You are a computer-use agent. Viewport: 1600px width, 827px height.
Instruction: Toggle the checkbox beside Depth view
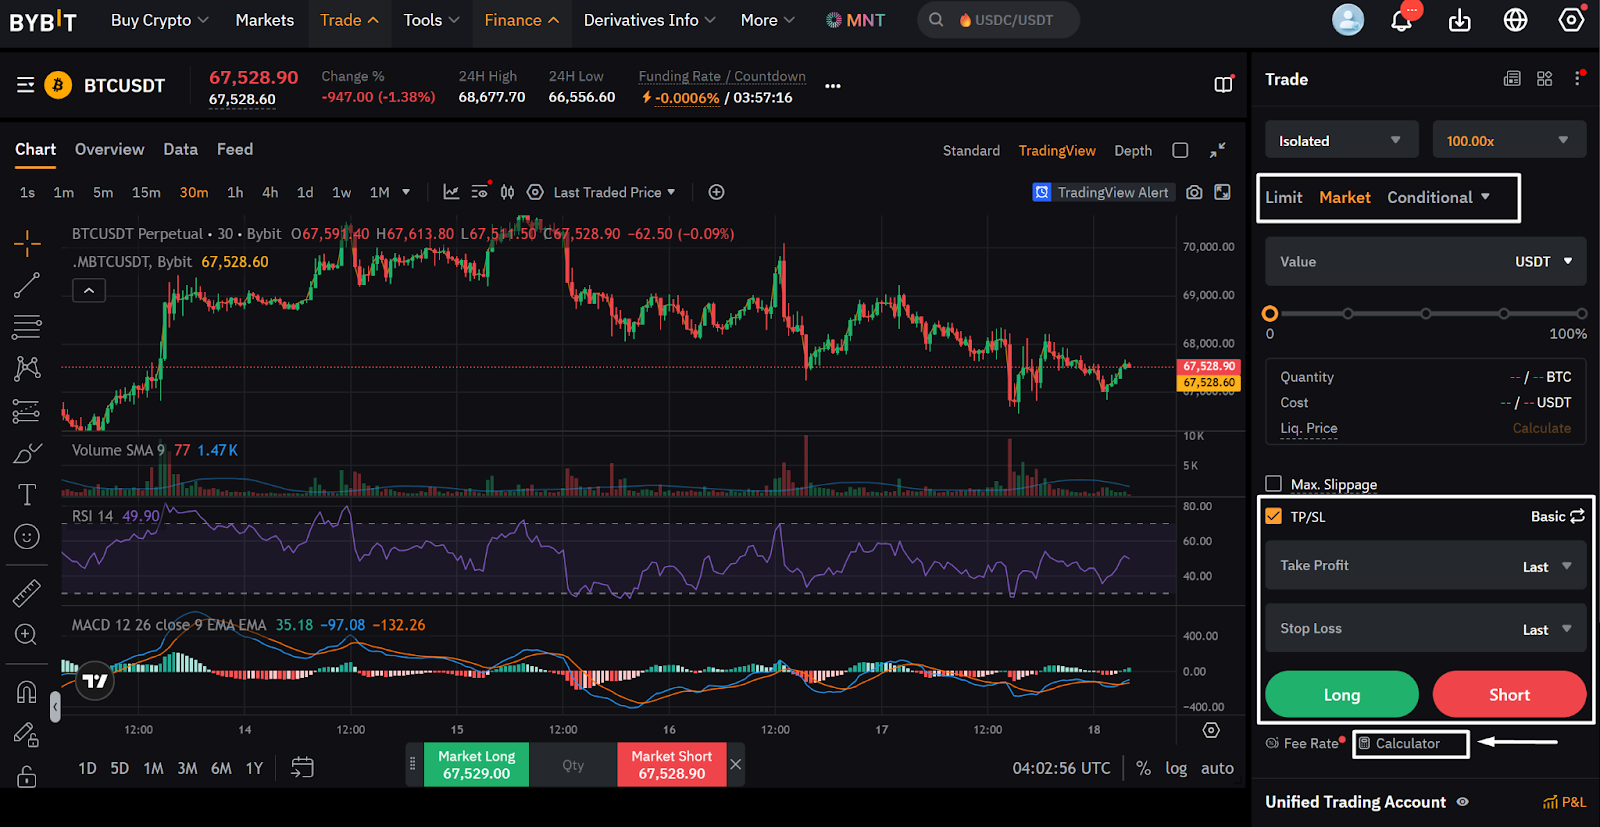tap(1180, 150)
